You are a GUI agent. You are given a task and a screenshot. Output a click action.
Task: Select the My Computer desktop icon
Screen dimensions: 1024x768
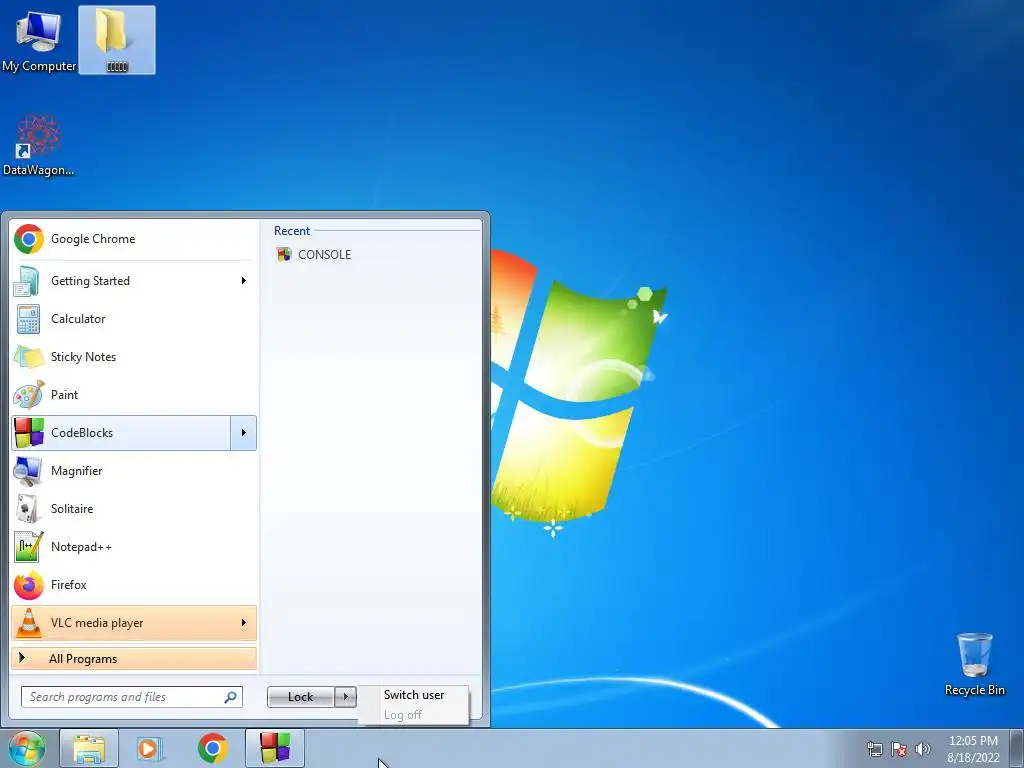click(39, 40)
